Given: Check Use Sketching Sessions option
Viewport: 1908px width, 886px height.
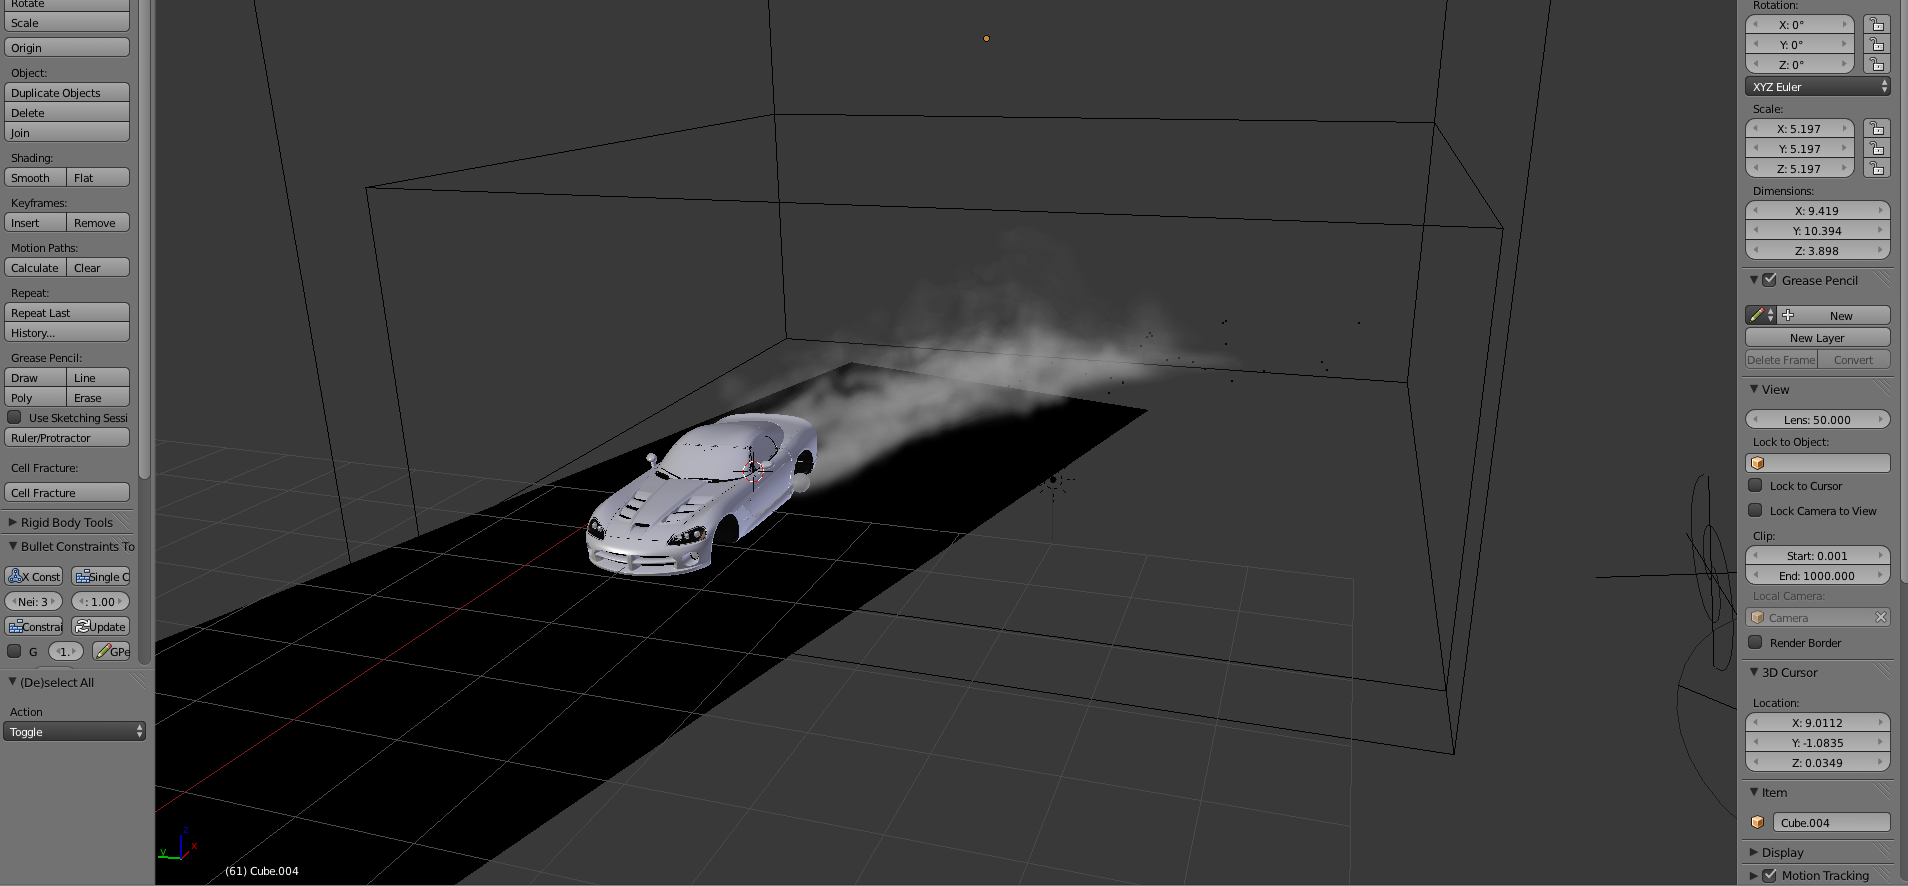Looking at the screenshot, I should (14, 418).
